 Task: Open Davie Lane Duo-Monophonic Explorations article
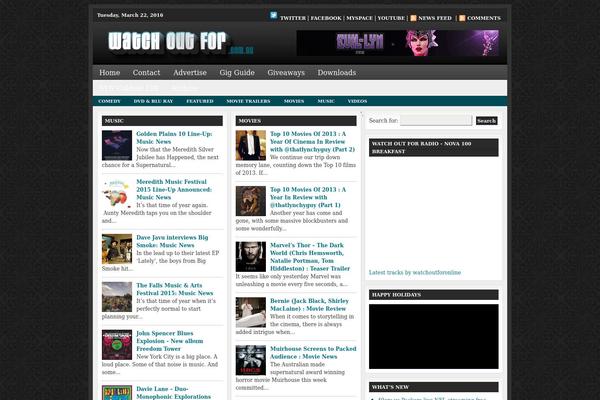pos(173,393)
